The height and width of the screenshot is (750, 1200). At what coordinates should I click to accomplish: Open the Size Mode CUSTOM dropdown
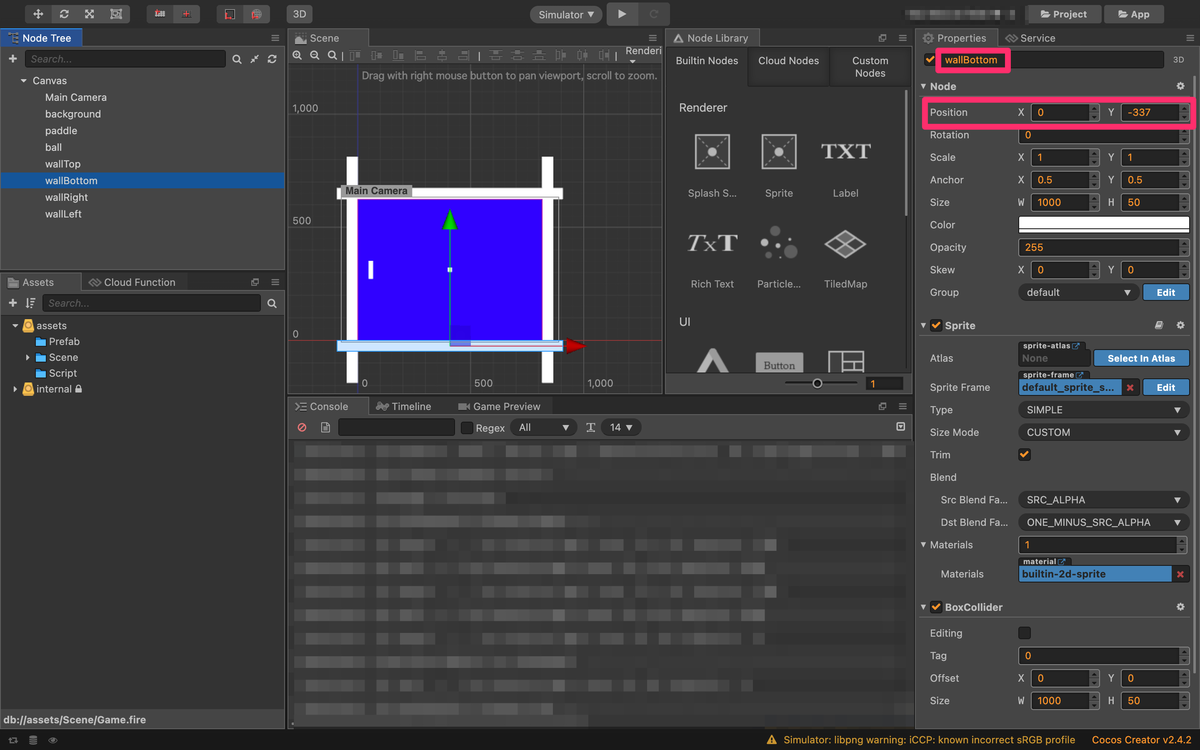point(1104,433)
